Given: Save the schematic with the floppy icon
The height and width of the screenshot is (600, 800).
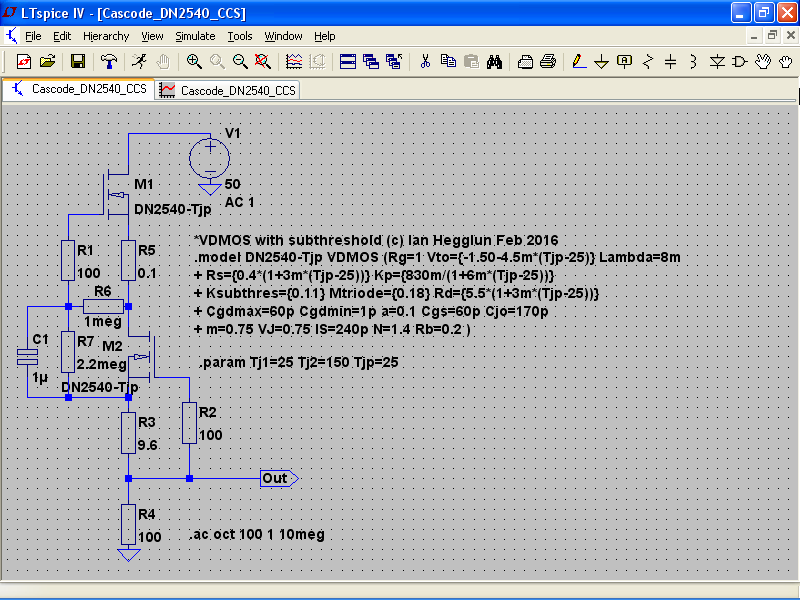Looking at the screenshot, I should [78, 62].
